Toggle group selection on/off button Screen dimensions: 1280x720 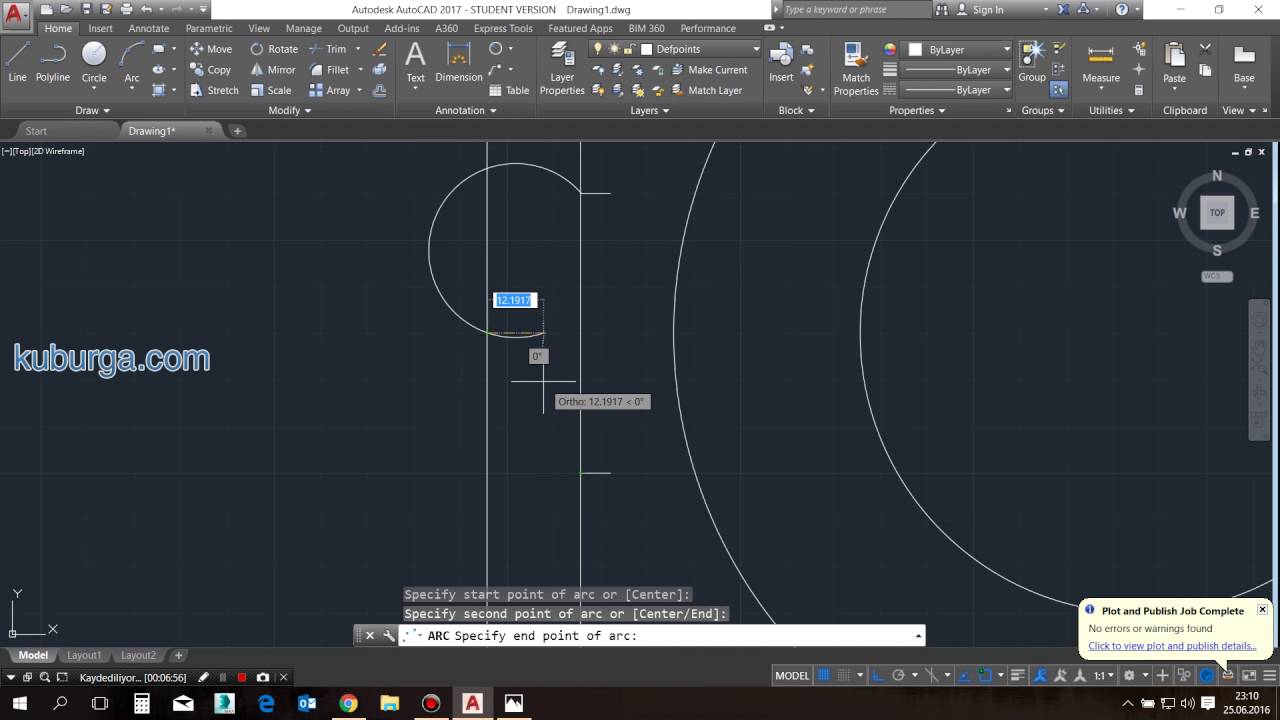[x=1058, y=90]
